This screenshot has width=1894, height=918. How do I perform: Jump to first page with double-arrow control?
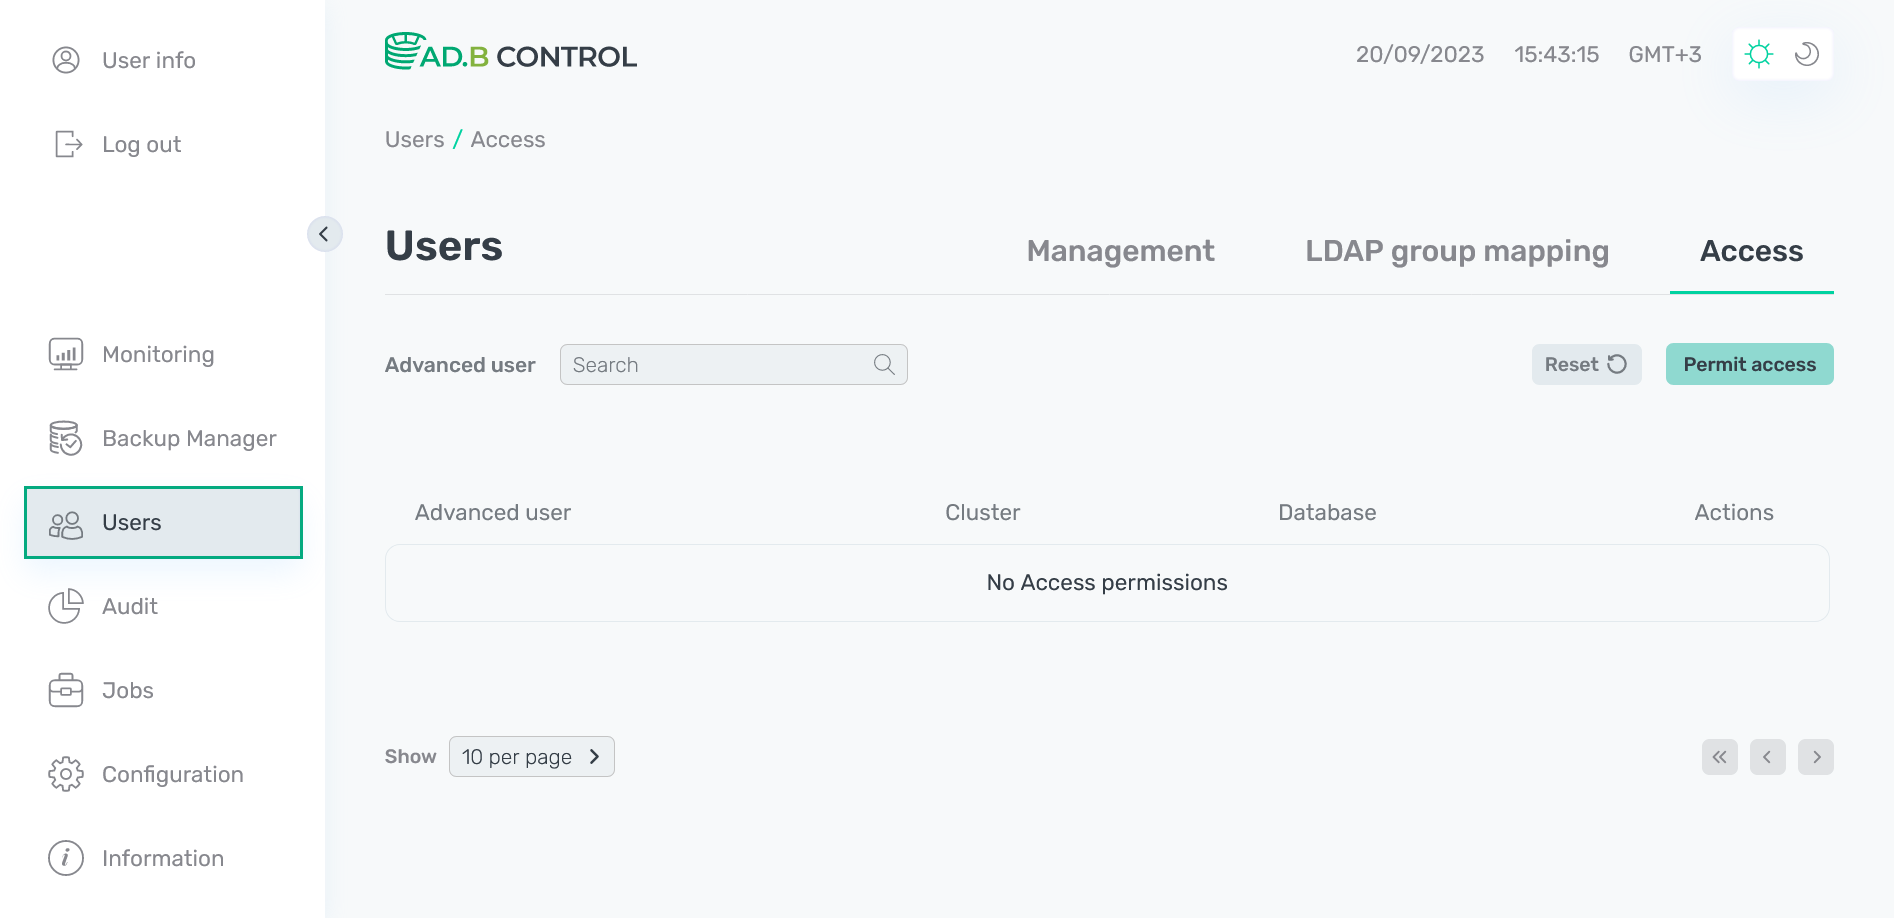click(1720, 757)
